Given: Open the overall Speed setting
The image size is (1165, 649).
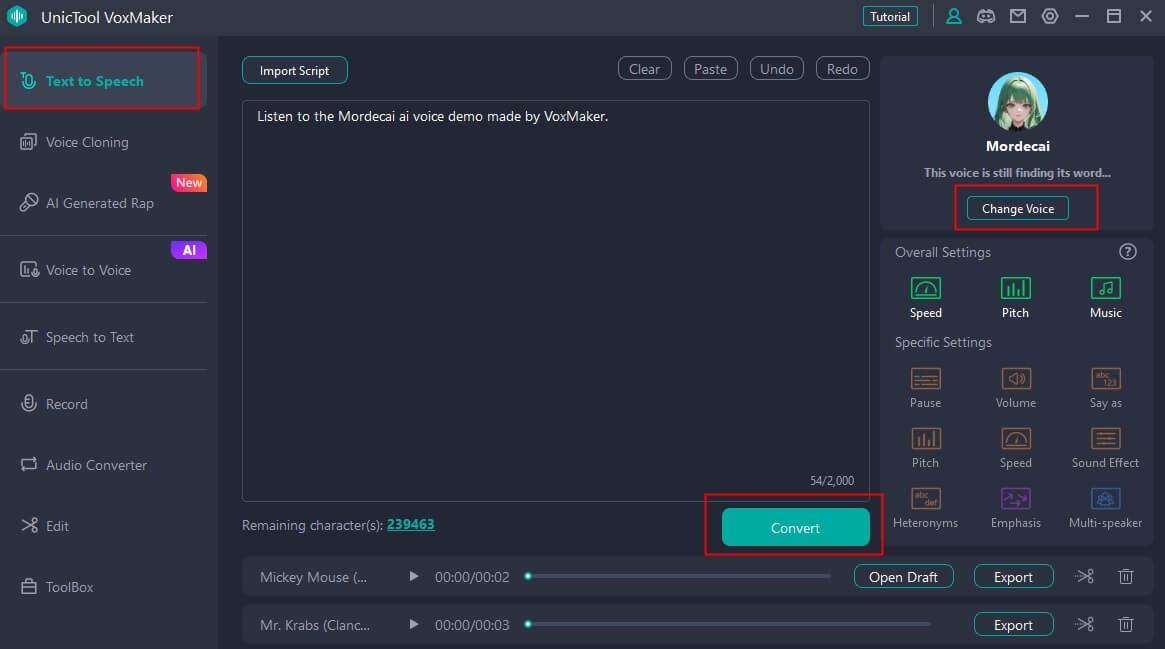Looking at the screenshot, I should point(925,298).
